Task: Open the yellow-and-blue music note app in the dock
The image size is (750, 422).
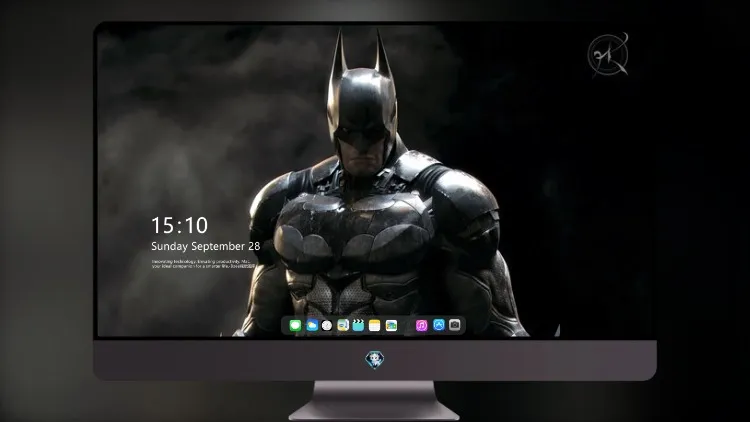Action: [x=343, y=325]
